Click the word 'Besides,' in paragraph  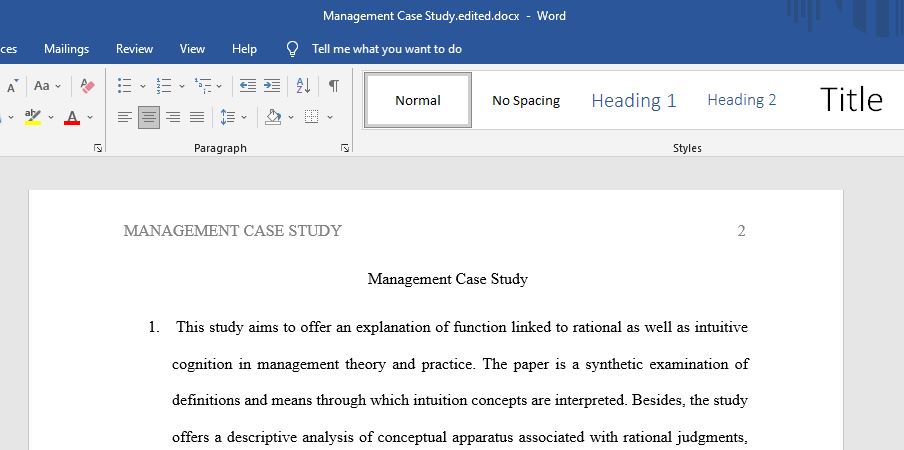[658, 400]
